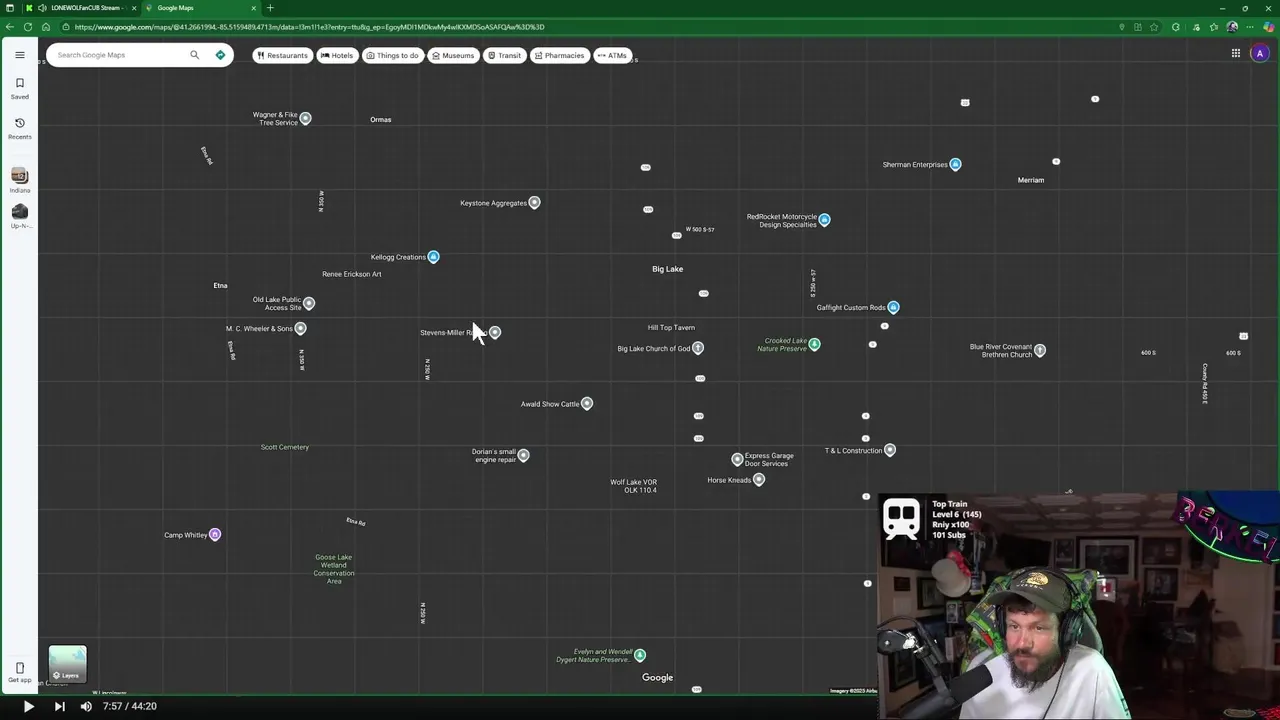Click the Awald Show Cattle pin
Viewport: 1280px width, 720px height.
pos(587,403)
